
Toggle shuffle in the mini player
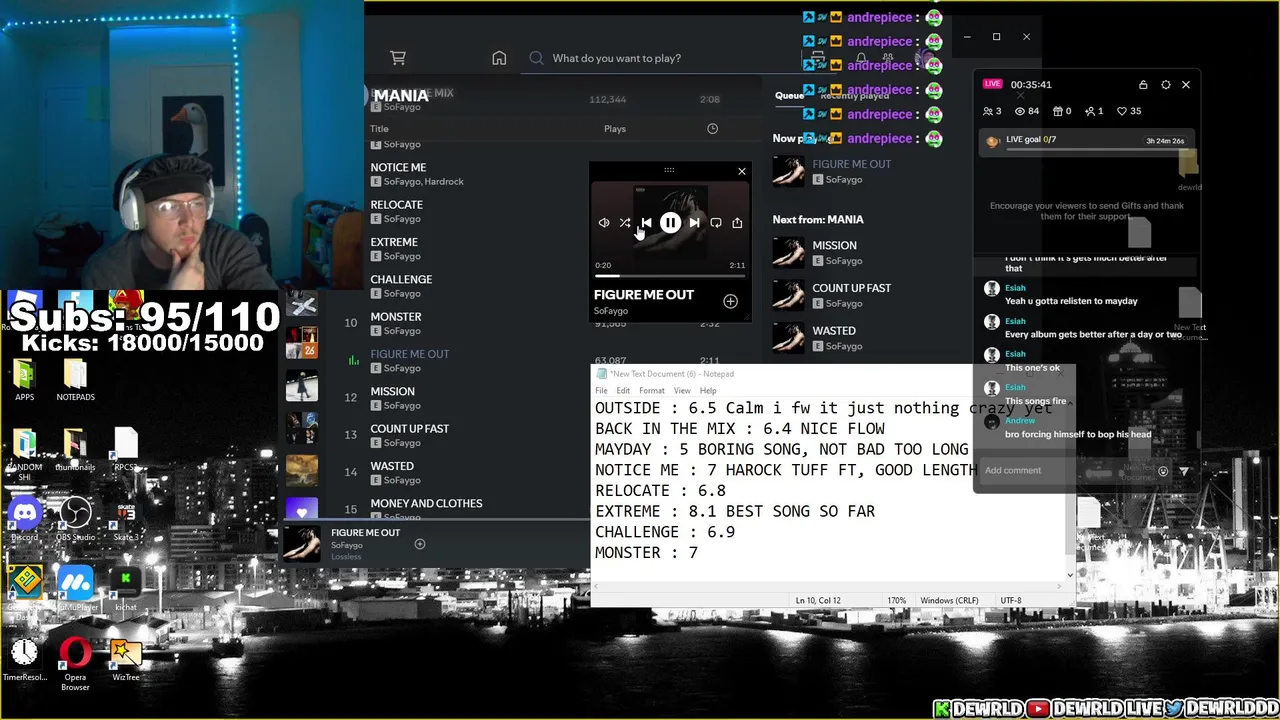[x=624, y=223]
